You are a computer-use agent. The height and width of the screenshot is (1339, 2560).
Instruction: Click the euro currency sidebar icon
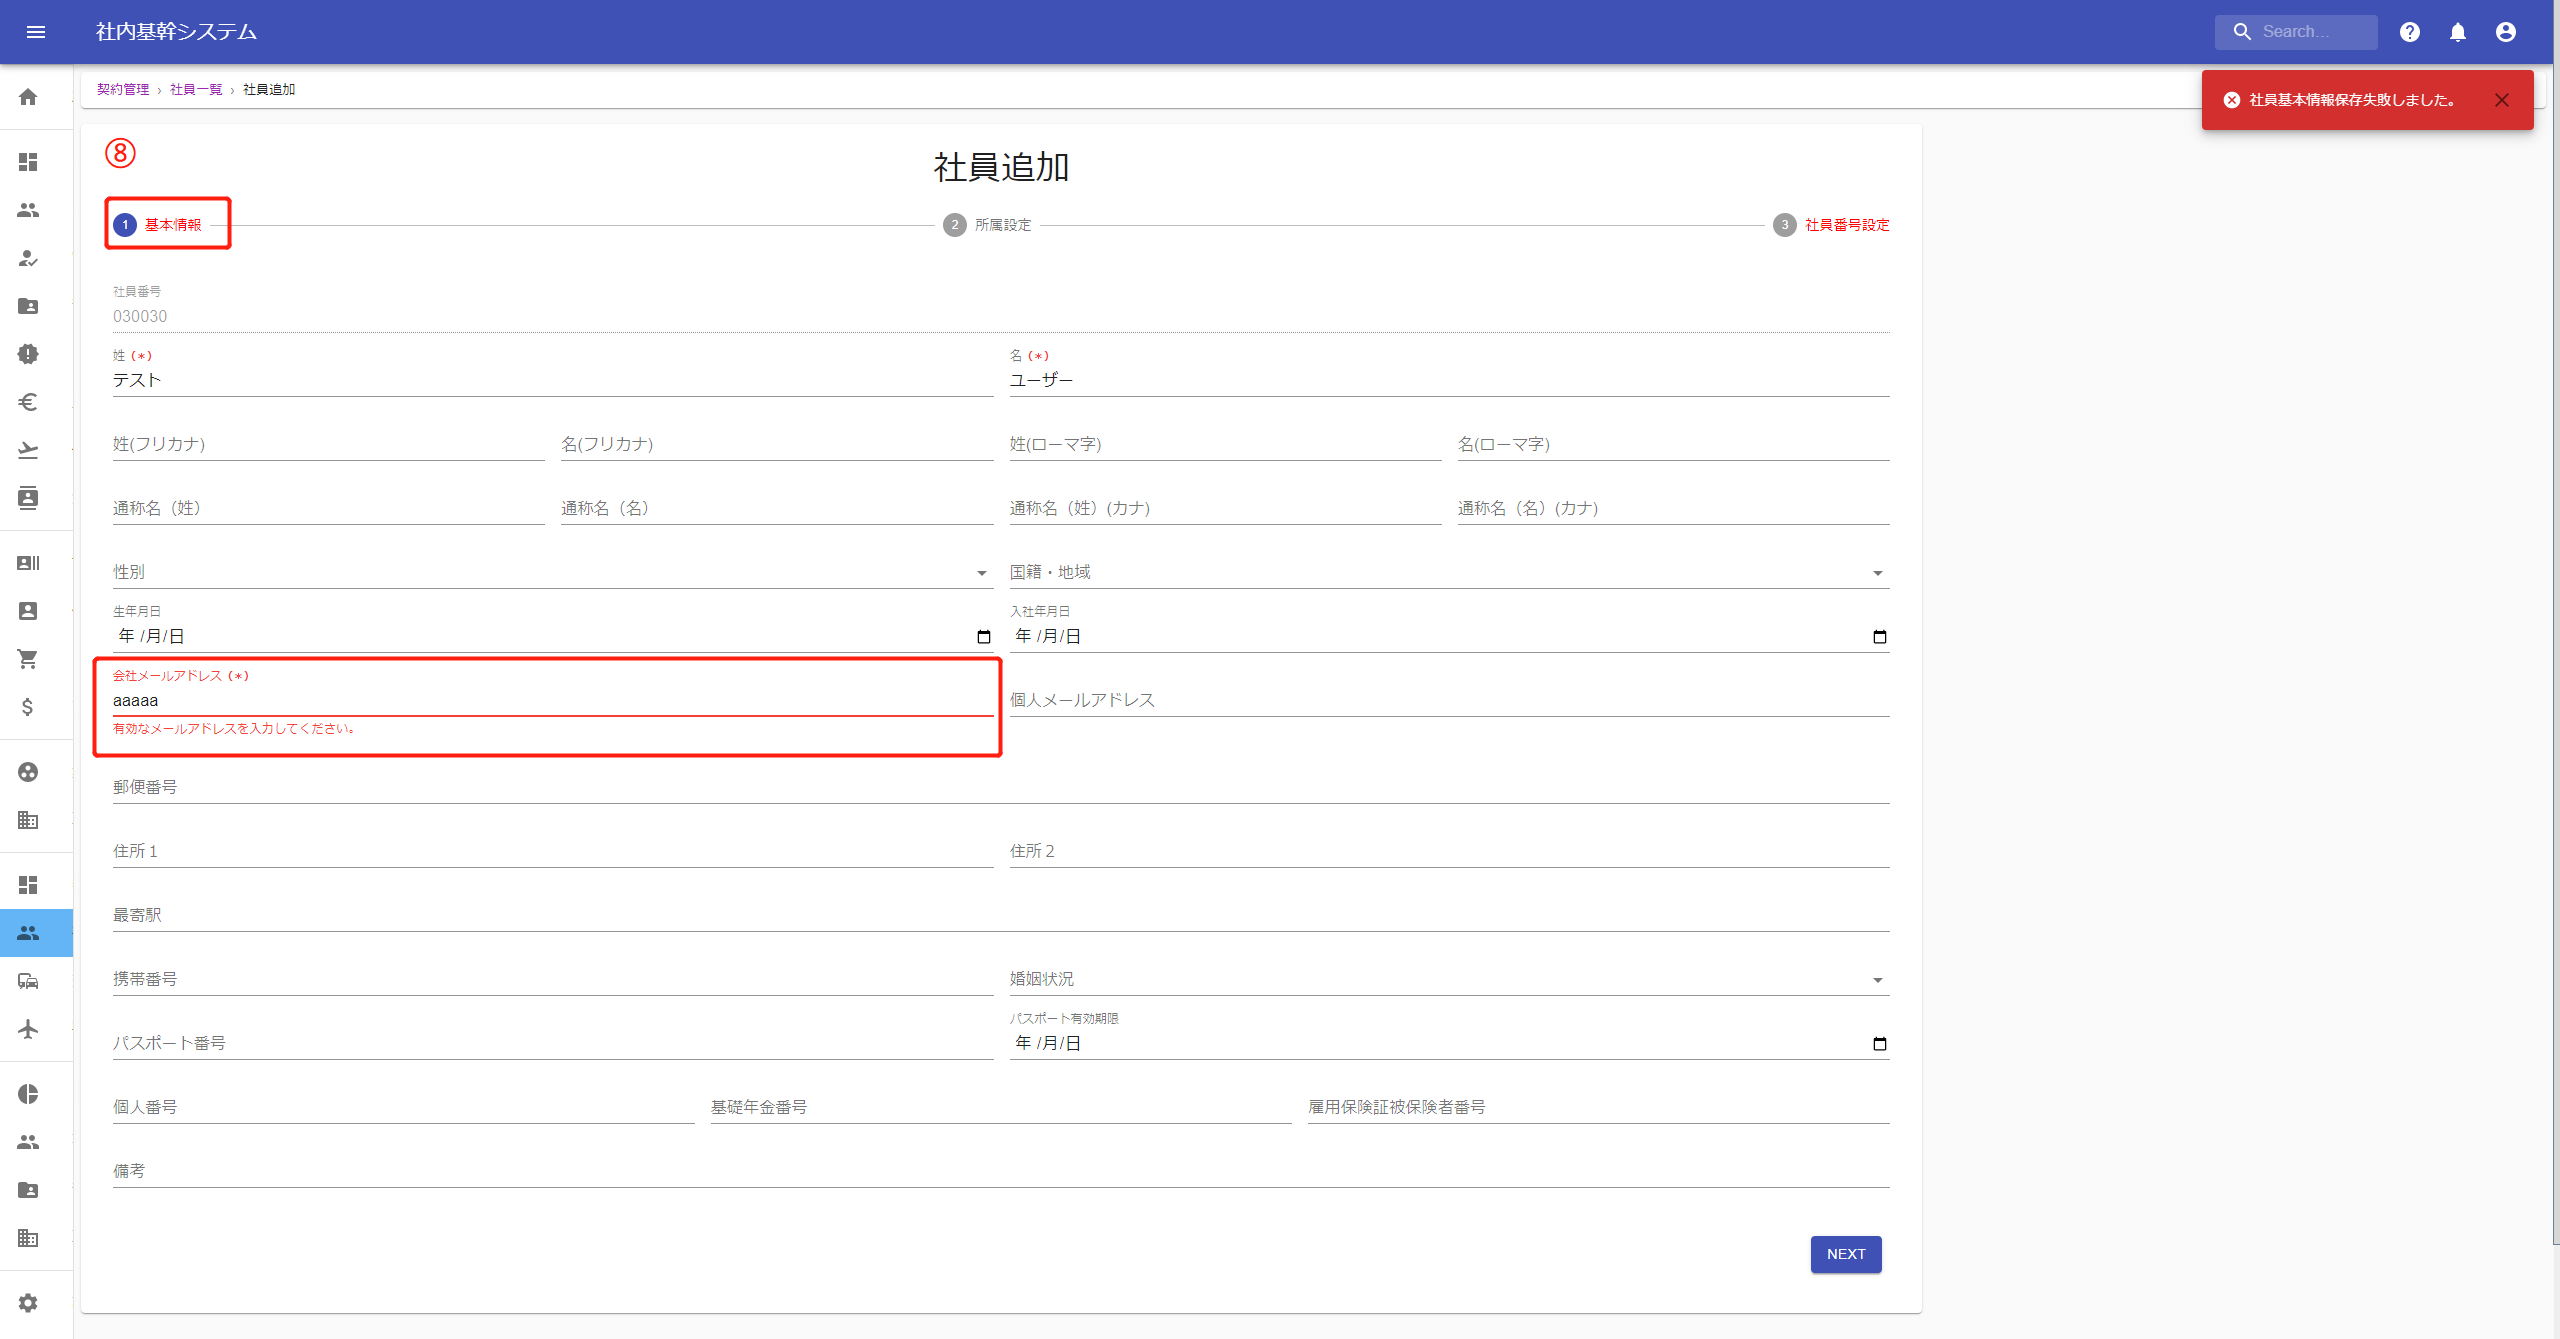point(28,402)
